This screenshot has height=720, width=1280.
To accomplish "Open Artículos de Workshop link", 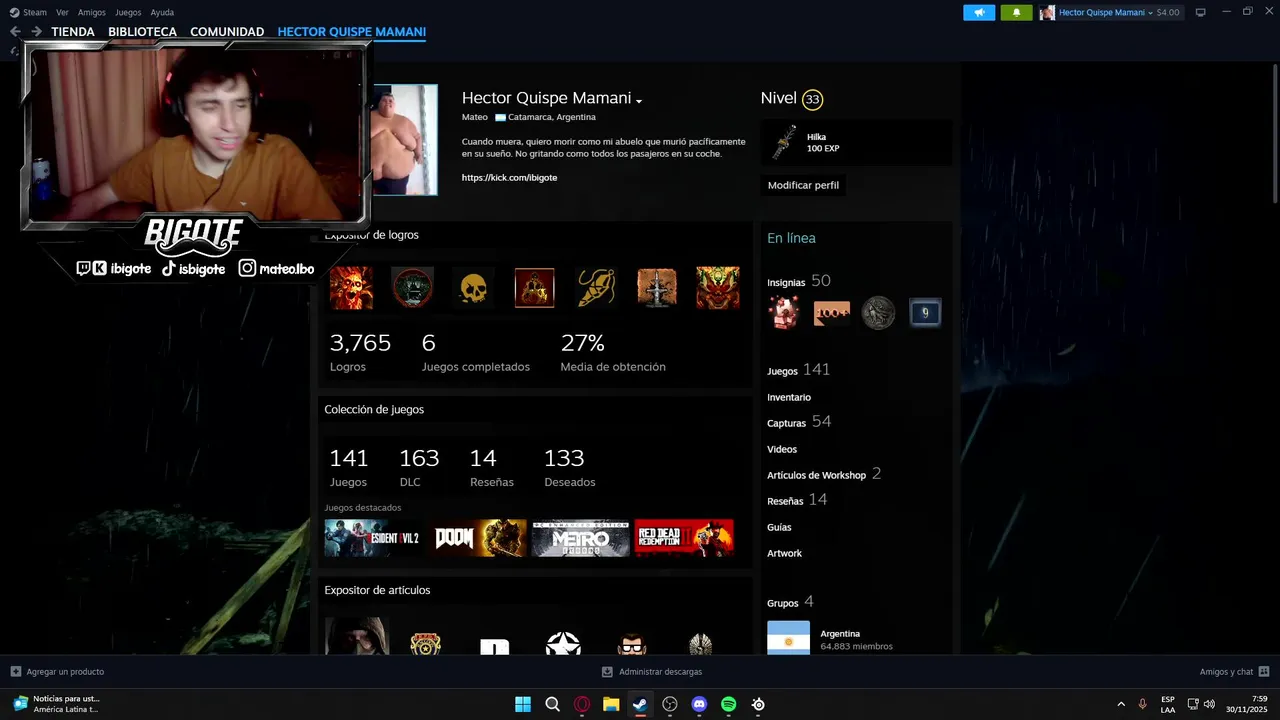I will pyautogui.click(x=816, y=475).
